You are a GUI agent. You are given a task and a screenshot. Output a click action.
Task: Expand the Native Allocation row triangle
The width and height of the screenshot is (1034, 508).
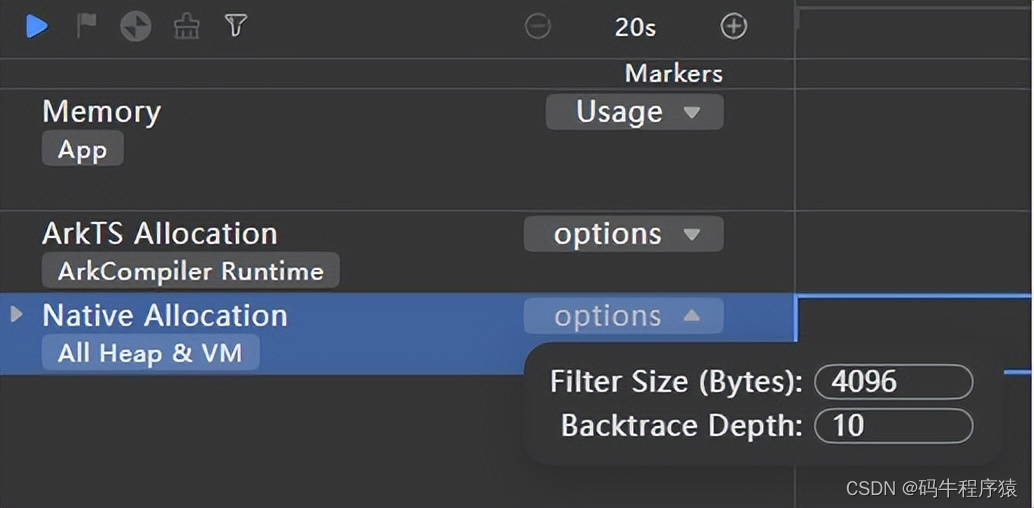point(16,315)
